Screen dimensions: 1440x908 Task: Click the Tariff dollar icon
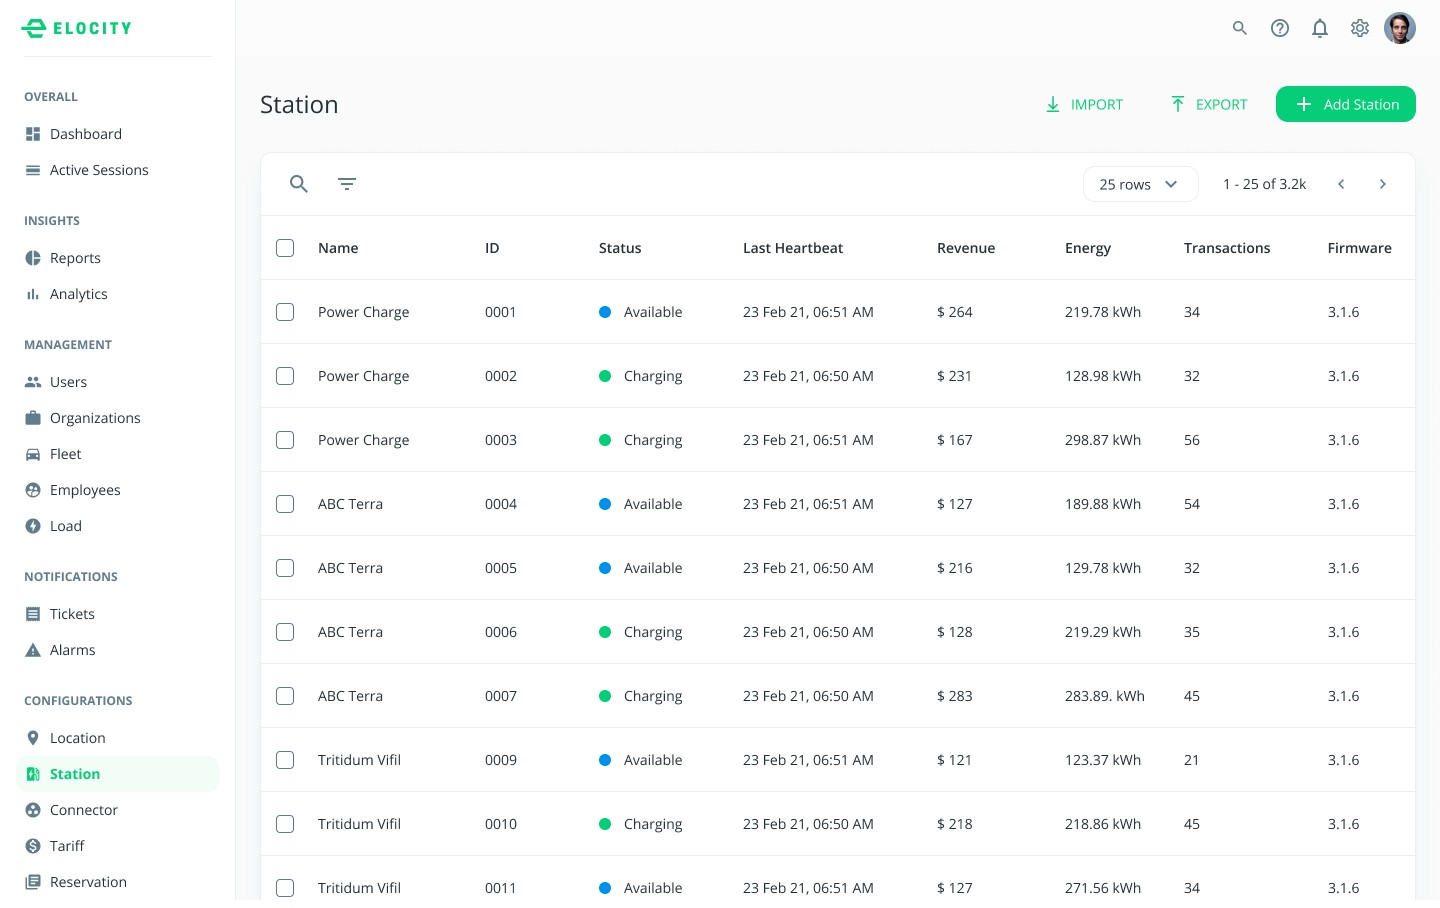(x=33, y=846)
